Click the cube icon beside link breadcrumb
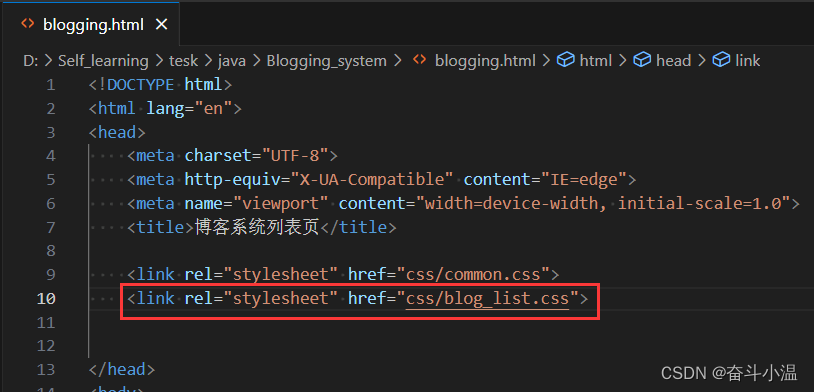The height and width of the screenshot is (392, 814). 721,60
